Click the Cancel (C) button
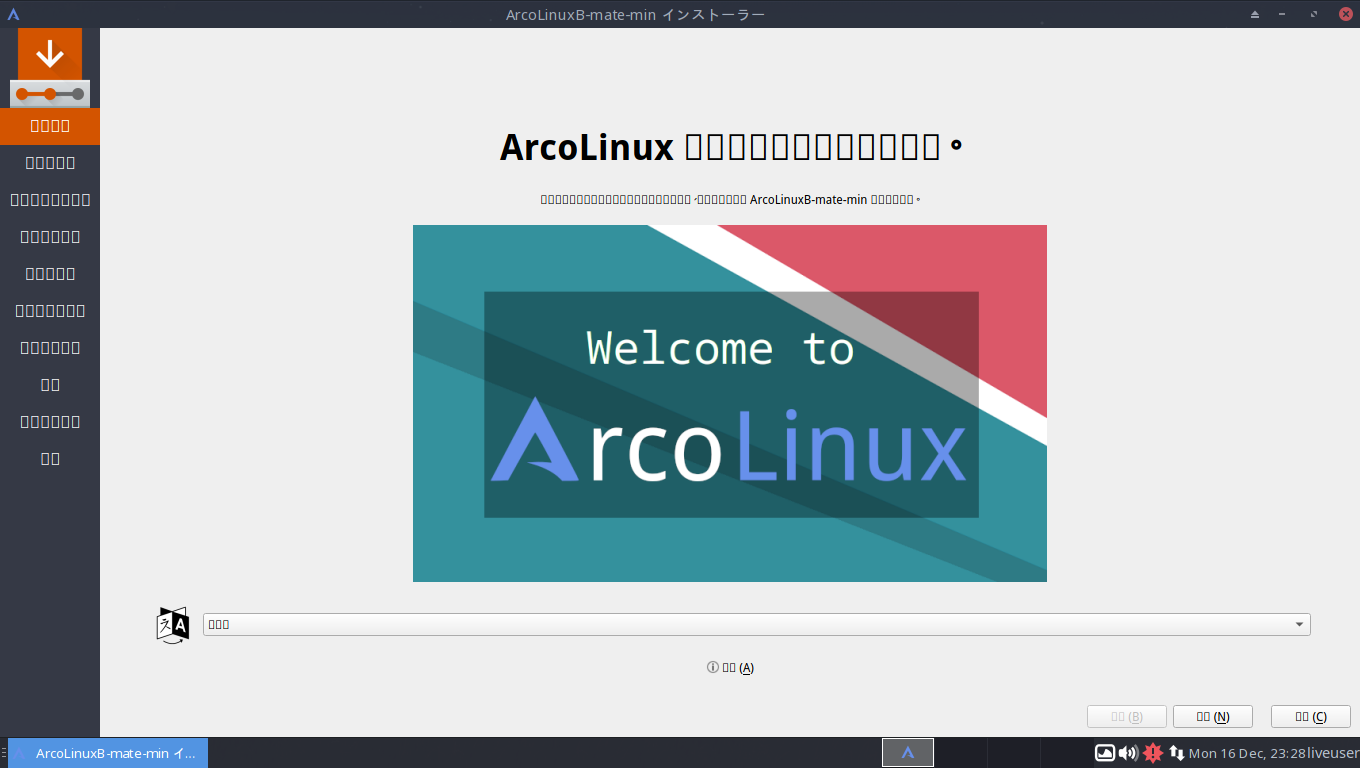 (1310, 717)
